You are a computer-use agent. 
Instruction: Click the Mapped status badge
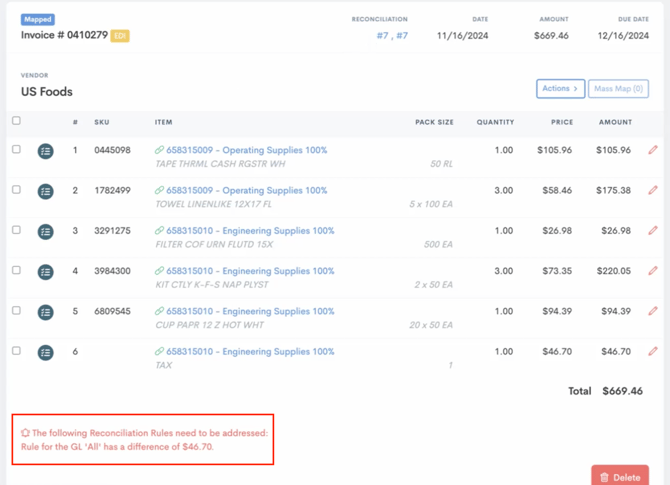click(38, 19)
